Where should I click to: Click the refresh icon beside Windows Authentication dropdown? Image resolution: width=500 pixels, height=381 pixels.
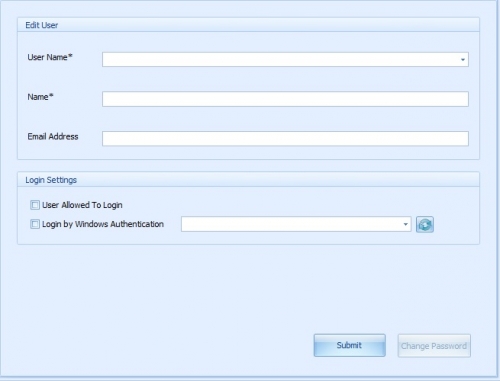(425, 224)
